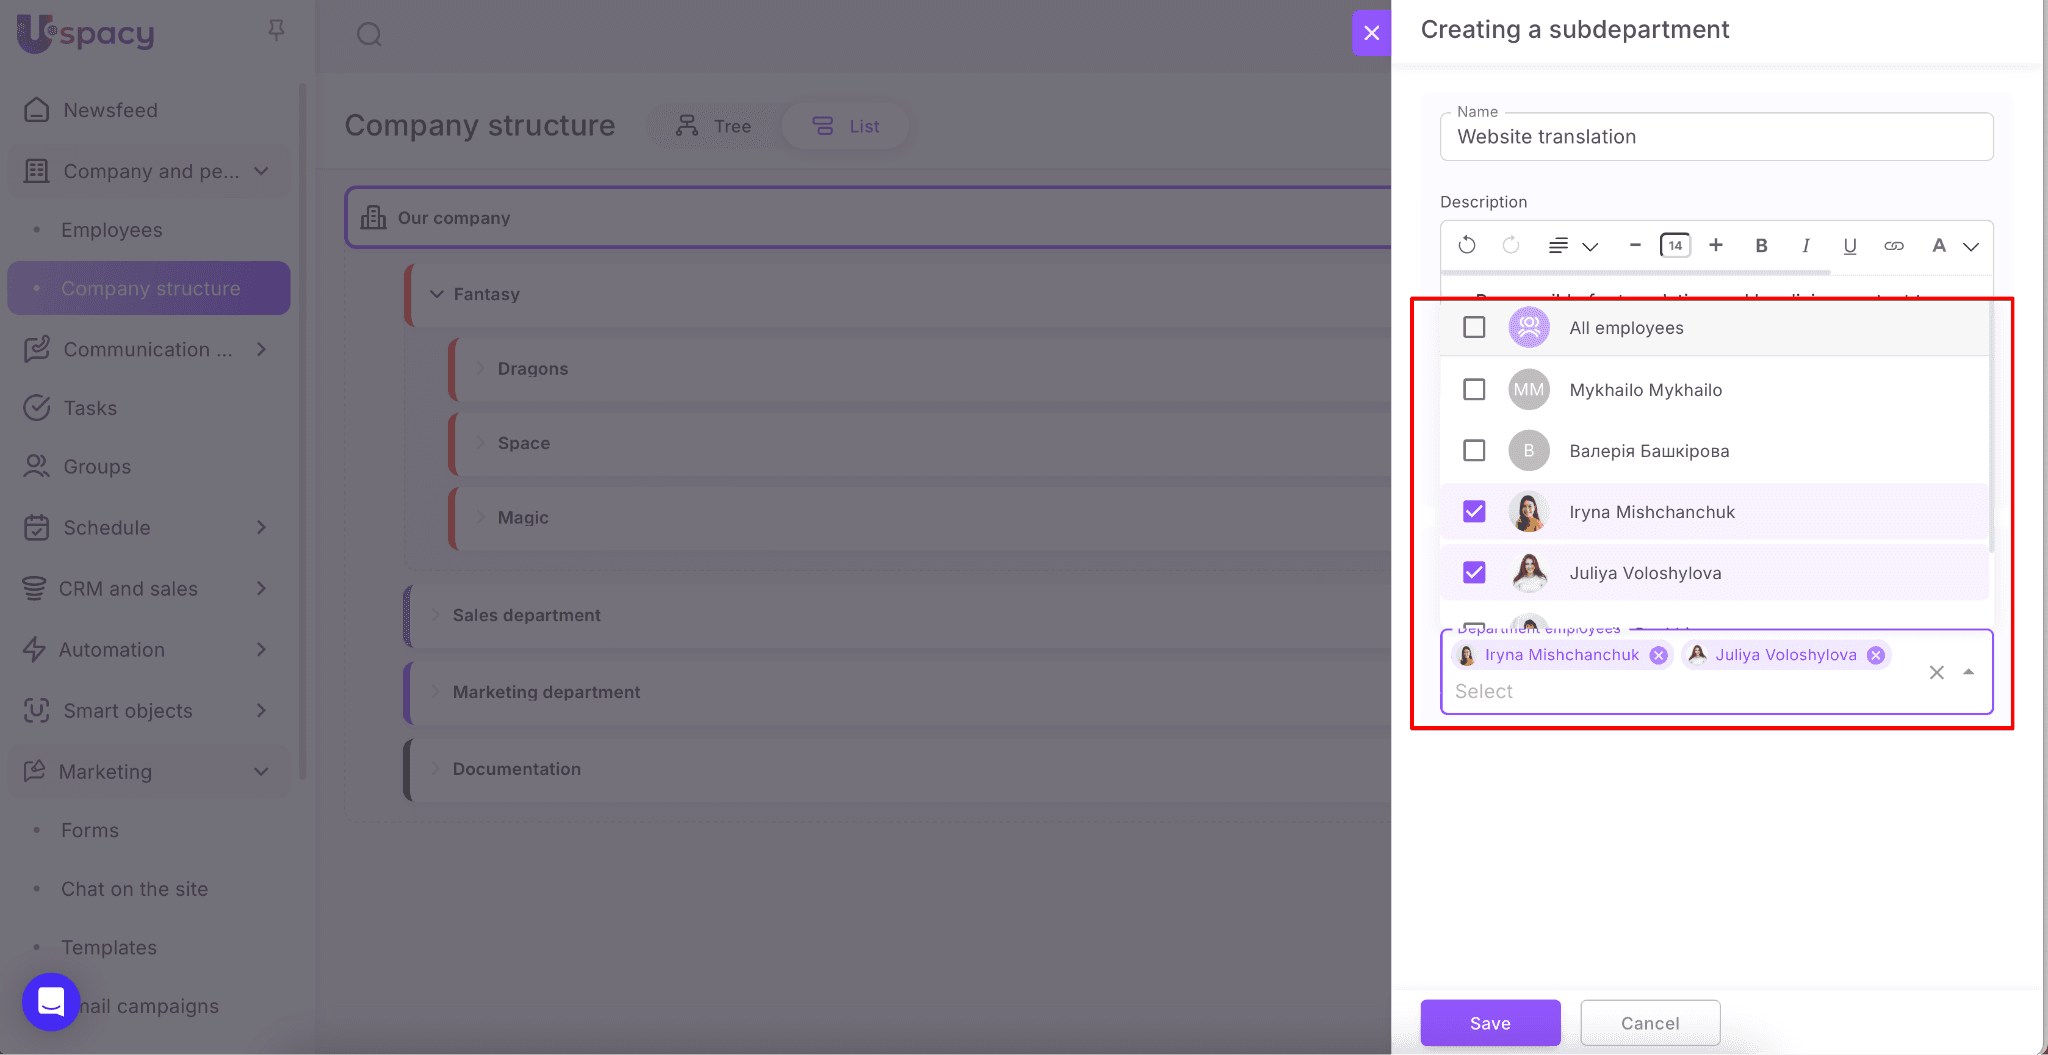This screenshot has height=1055, width=2048.
Task: Toggle bold formatting in description editor
Action: point(1761,245)
